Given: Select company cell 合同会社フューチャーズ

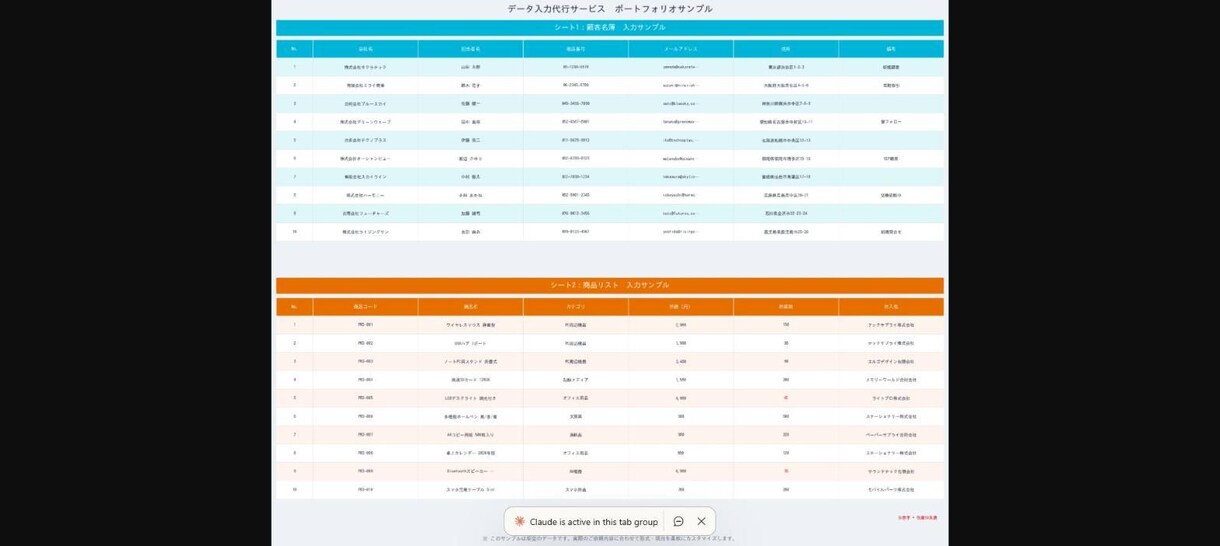Looking at the screenshot, I should [365, 213].
